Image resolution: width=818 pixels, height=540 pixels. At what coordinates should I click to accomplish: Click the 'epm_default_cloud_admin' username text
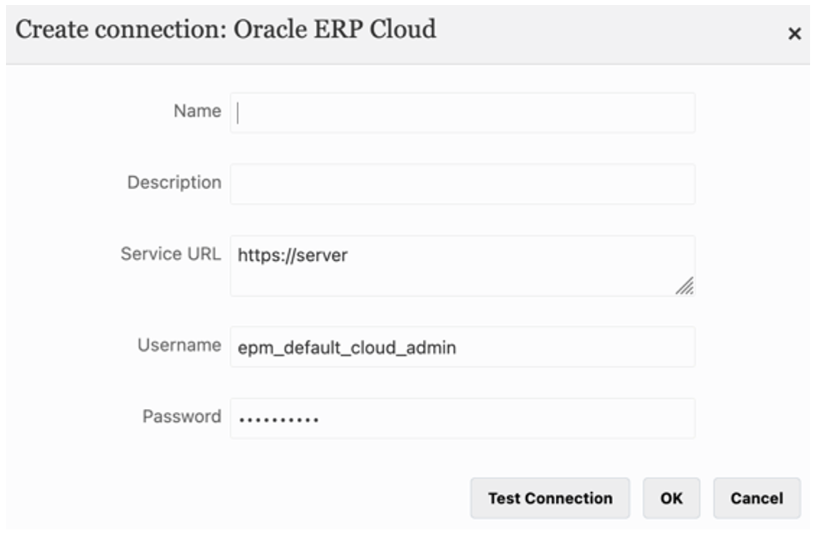pos(347,348)
